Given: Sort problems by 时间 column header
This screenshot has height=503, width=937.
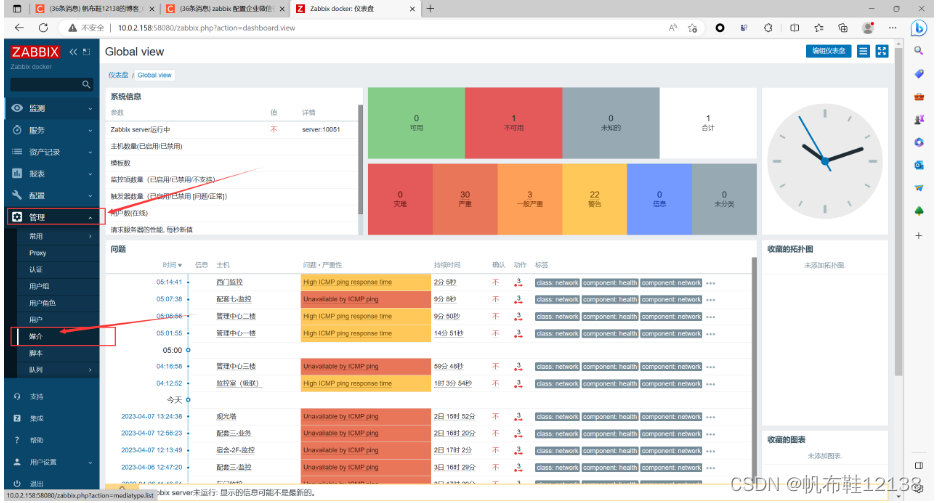Looking at the screenshot, I should pyautogui.click(x=172, y=265).
